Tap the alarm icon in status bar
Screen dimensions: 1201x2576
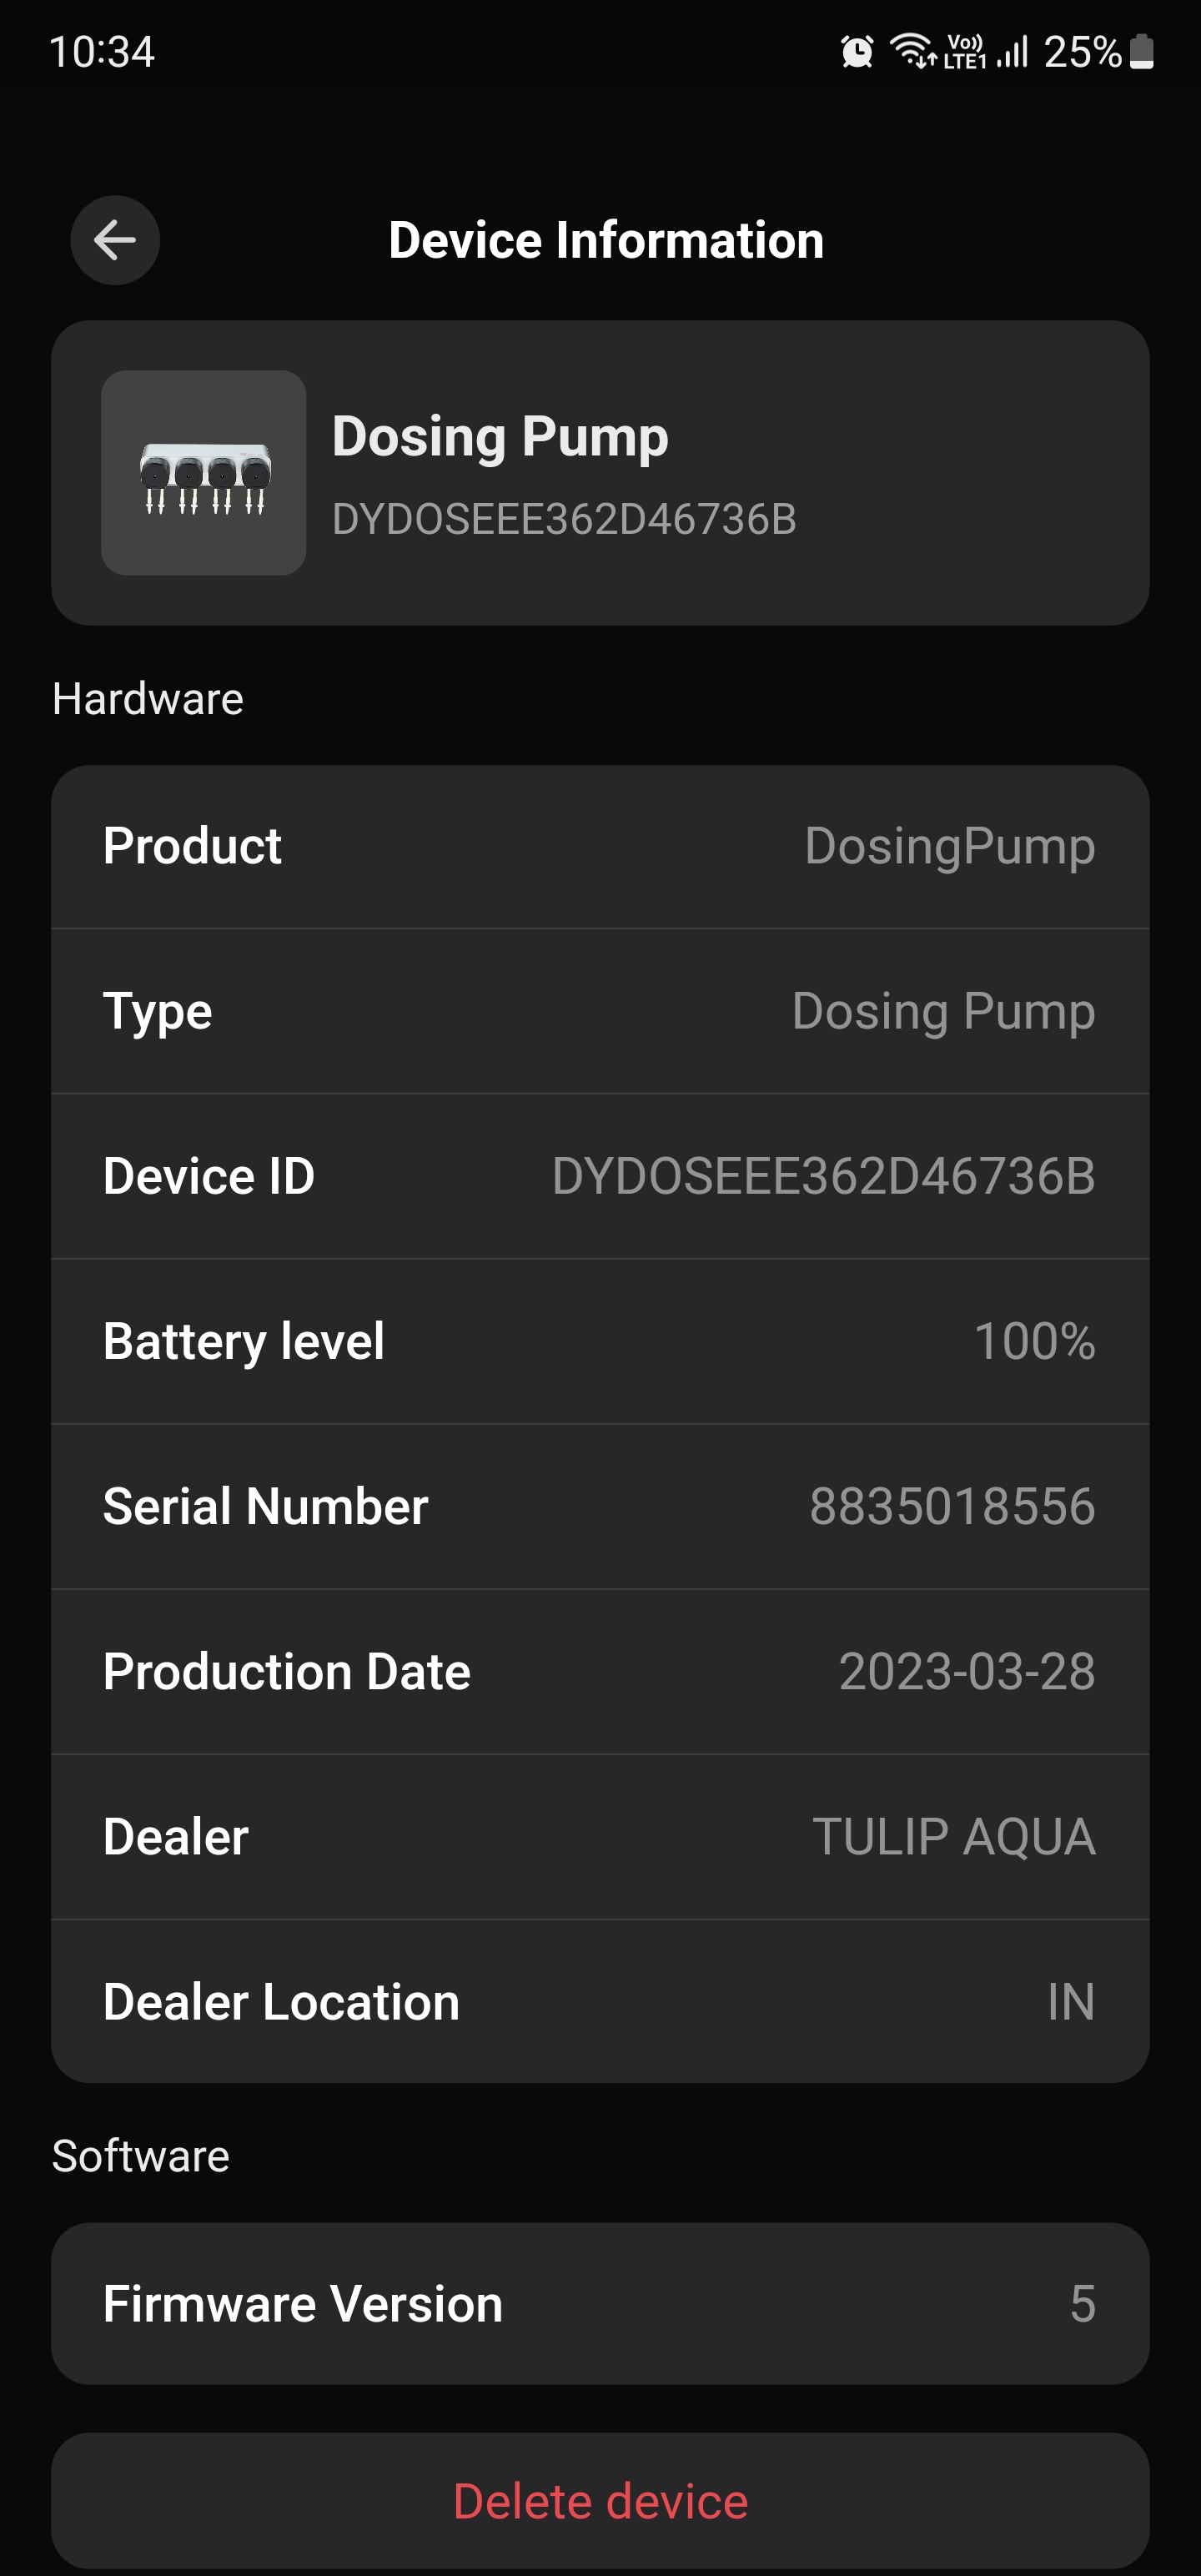tap(857, 51)
